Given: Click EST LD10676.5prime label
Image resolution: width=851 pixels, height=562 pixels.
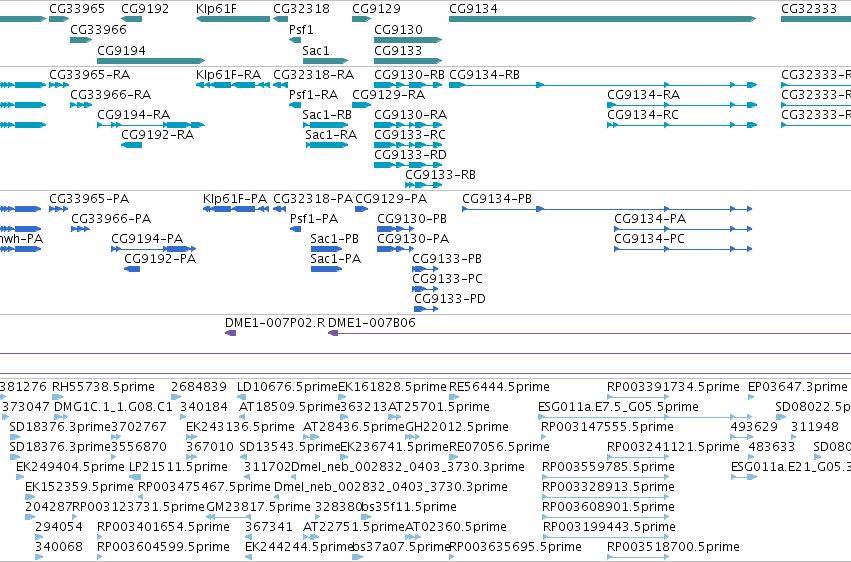Looking at the screenshot, I should pyautogui.click(x=288, y=387).
